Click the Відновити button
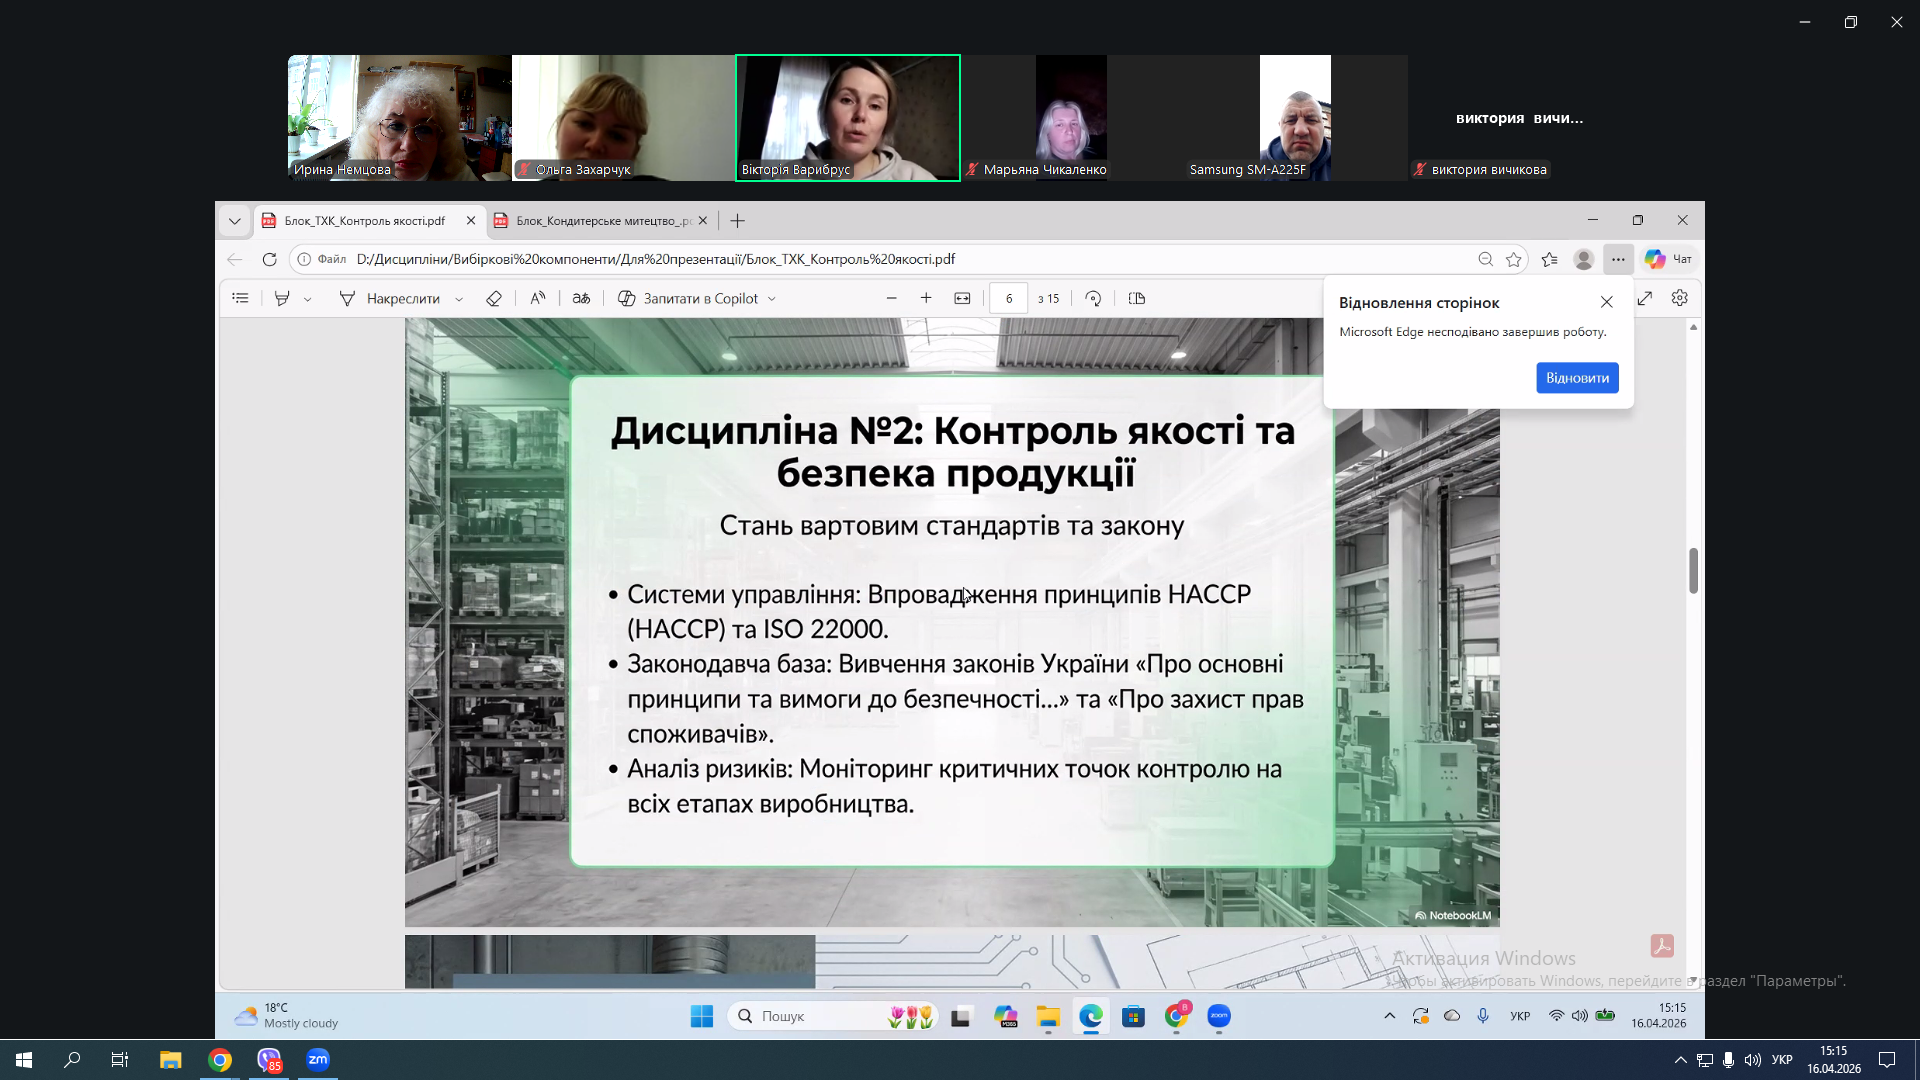This screenshot has height=1080, width=1920. pos(1577,377)
